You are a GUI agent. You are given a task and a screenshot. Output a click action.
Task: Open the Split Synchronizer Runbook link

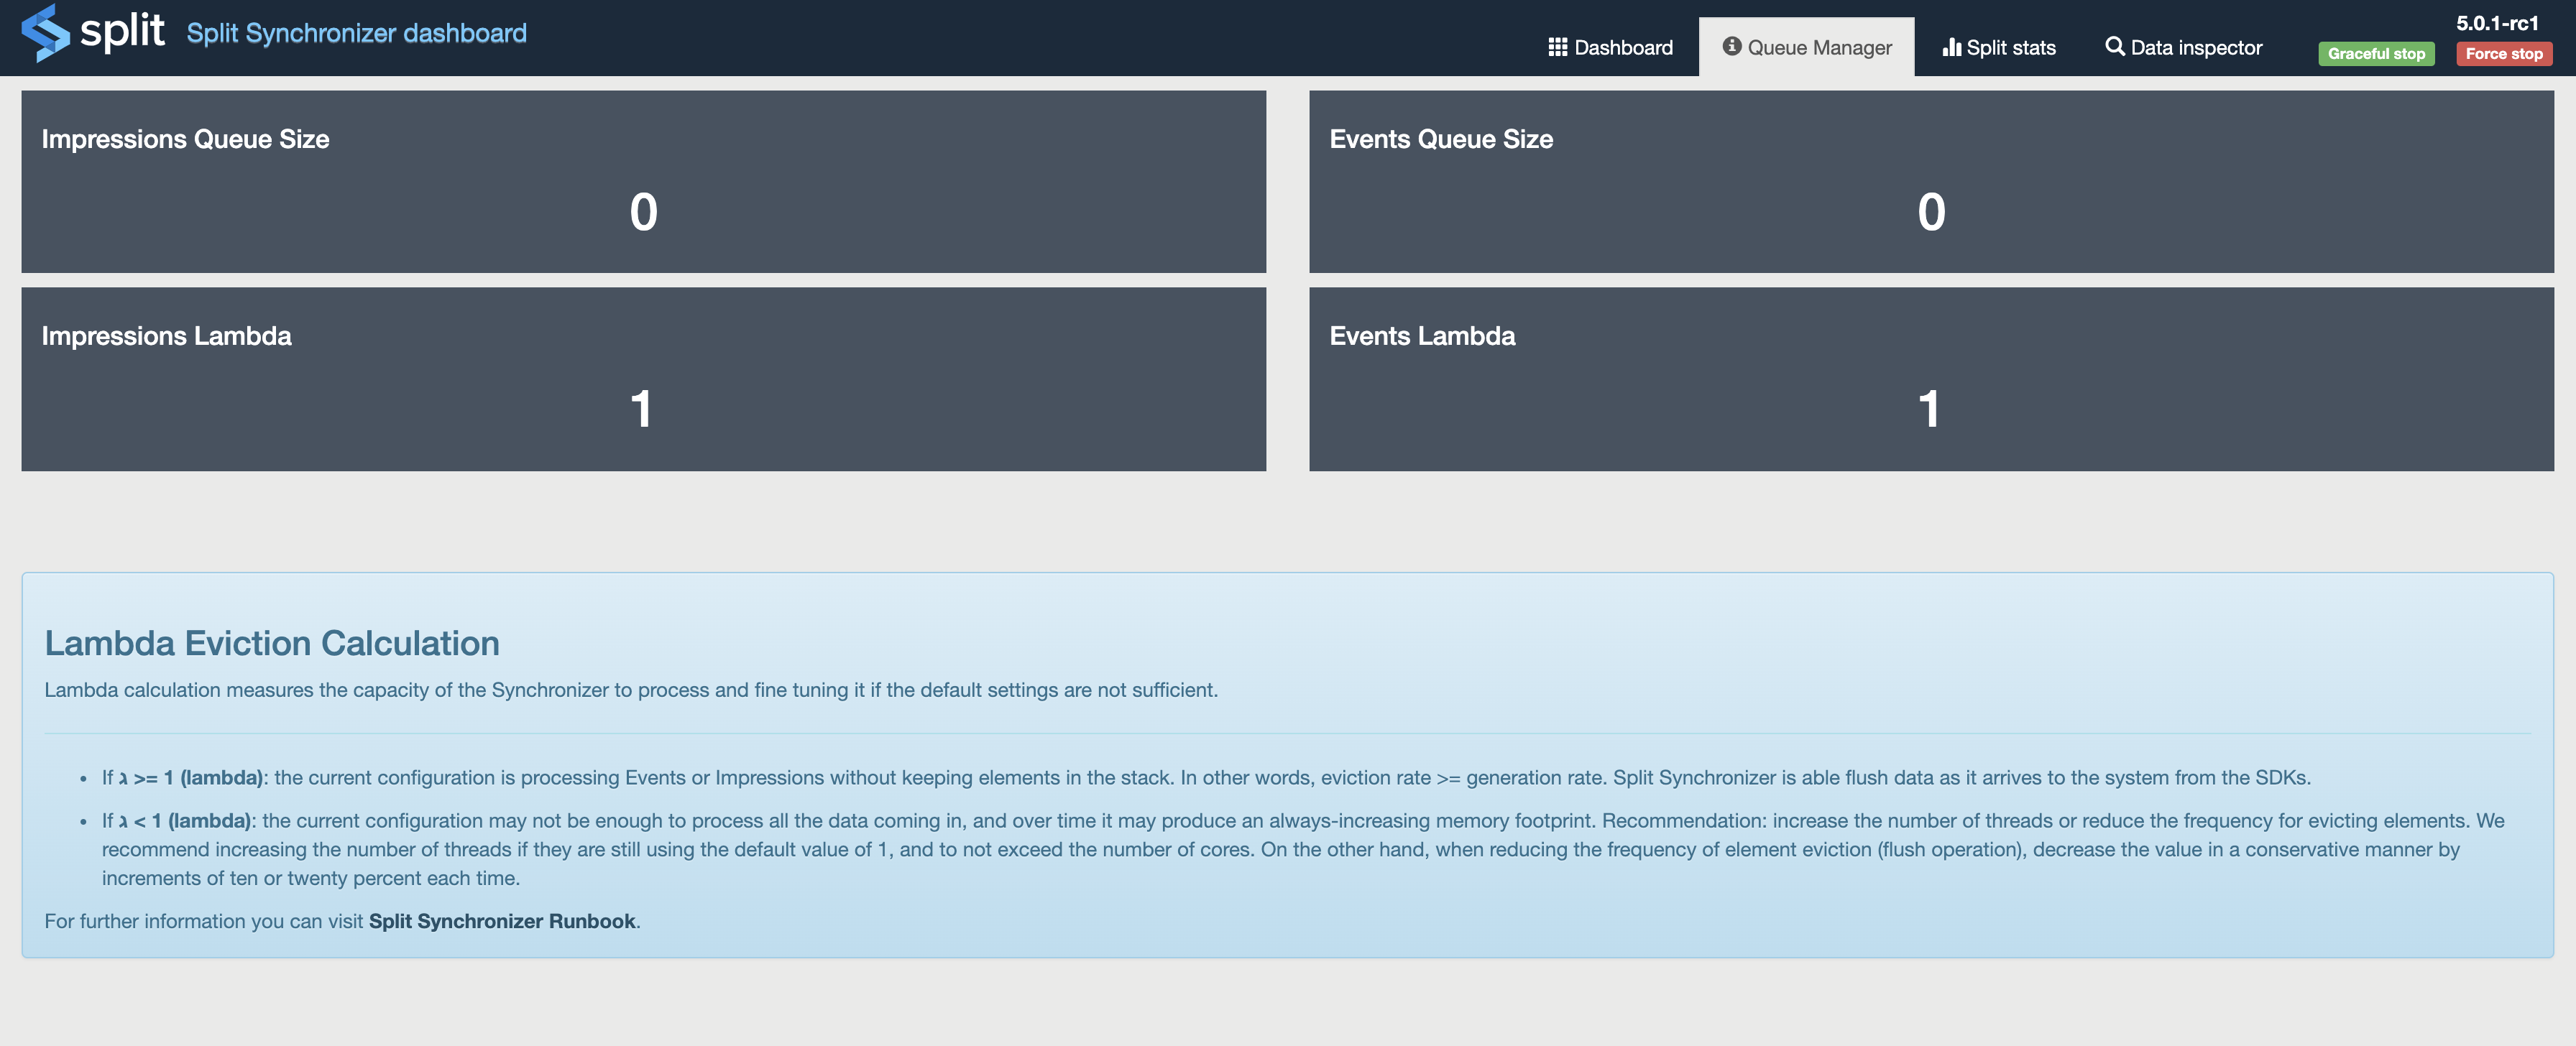tap(502, 921)
